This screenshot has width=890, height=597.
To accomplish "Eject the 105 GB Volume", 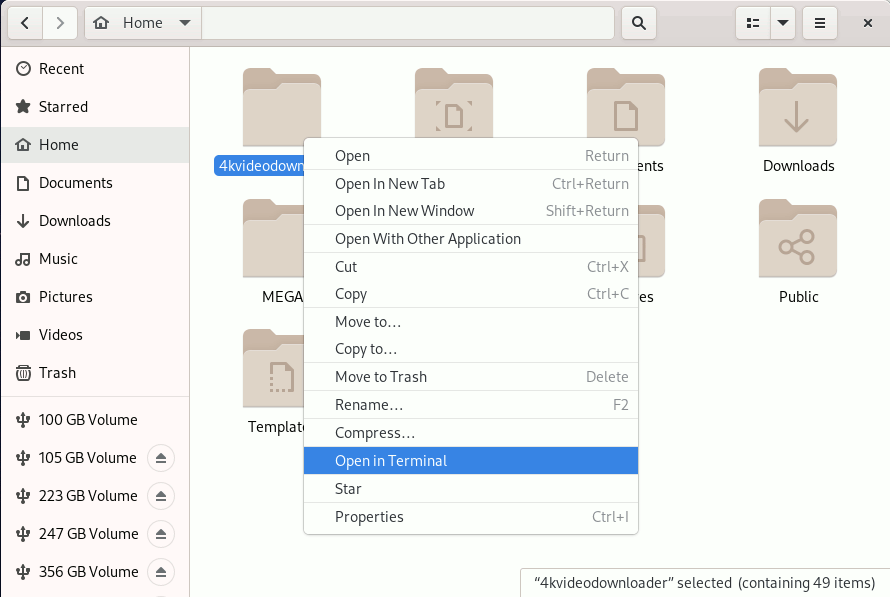I will (161, 458).
